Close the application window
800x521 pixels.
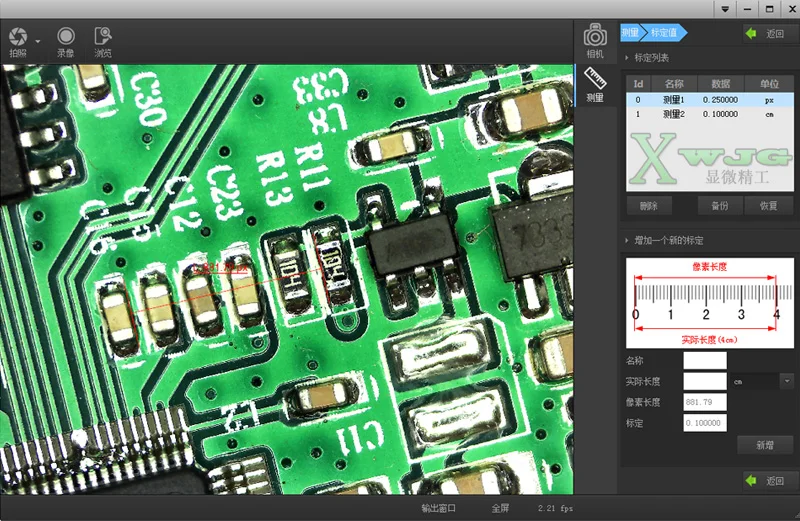[x=791, y=9]
